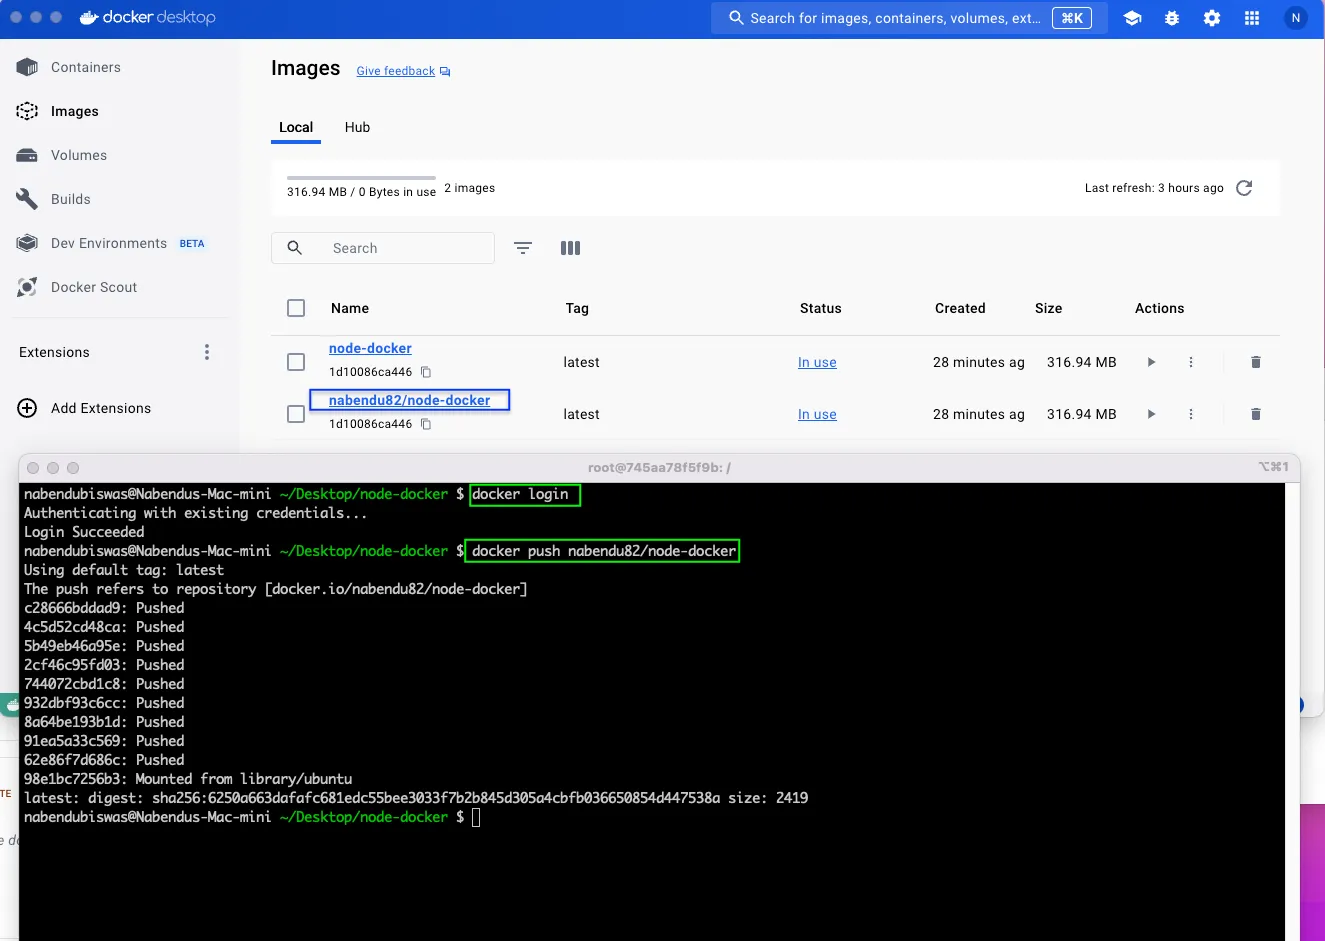Open the apps grid icon in header
The height and width of the screenshot is (941, 1325).
[1252, 18]
